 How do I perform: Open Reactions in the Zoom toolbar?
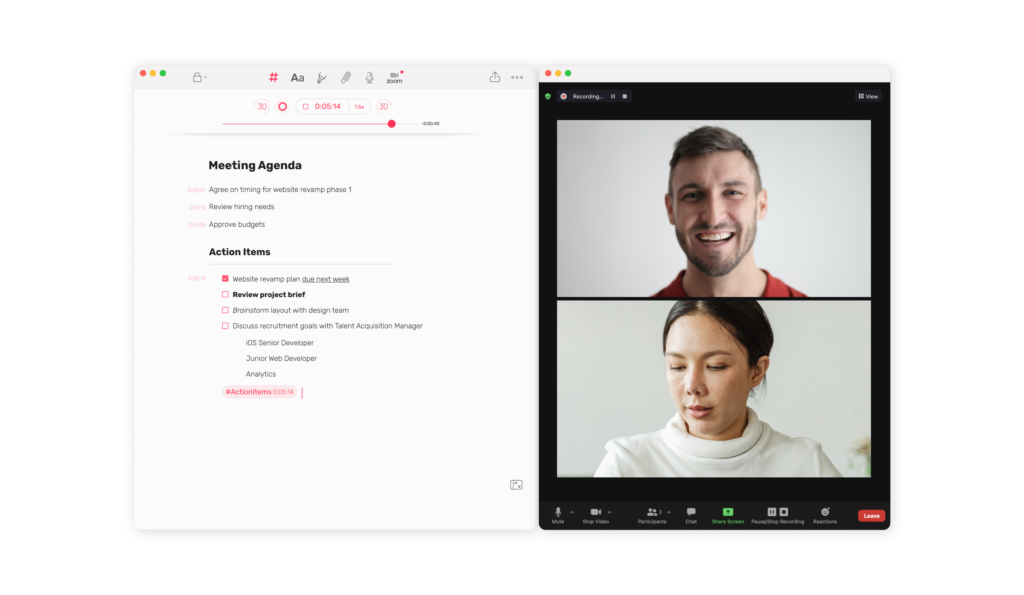(x=825, y=515)
